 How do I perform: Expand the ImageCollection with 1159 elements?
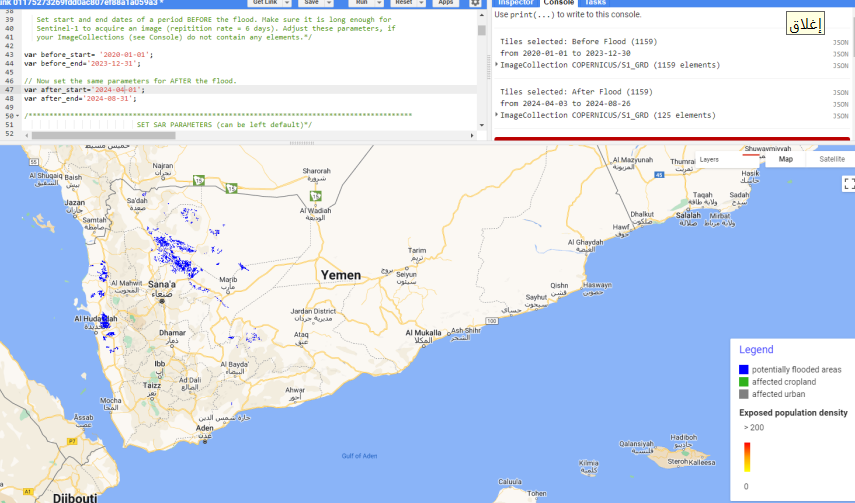[497, 65]
